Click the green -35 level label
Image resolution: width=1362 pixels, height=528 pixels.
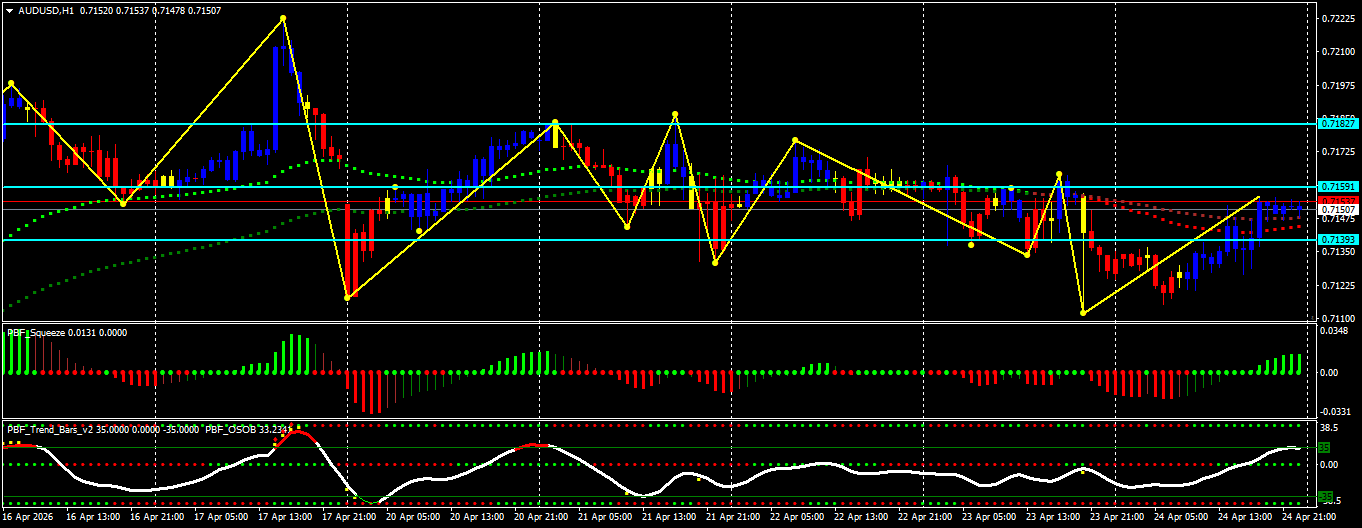pos(1325,496)
